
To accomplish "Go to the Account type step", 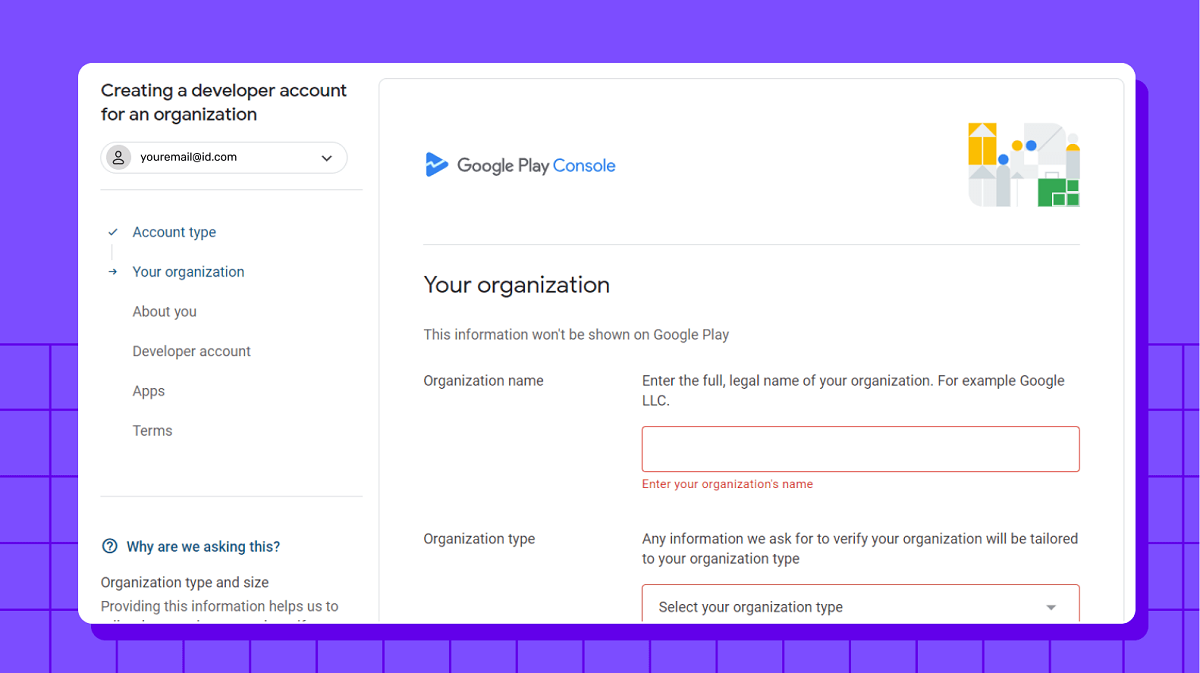I will click(x=174, y=232).
